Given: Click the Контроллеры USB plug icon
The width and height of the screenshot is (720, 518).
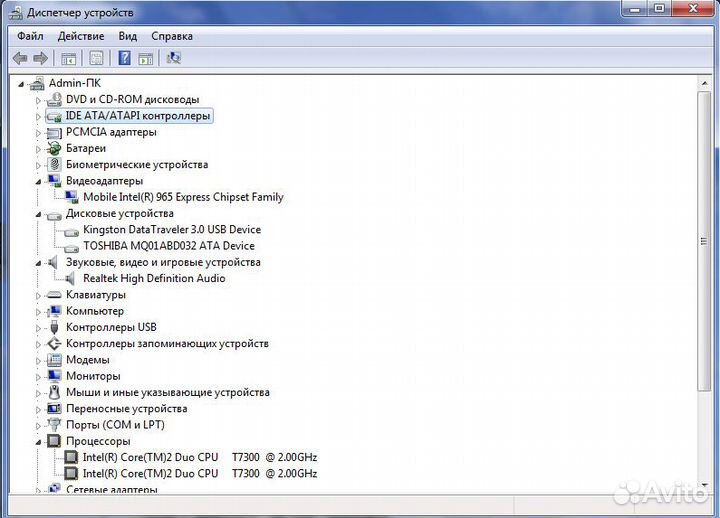Looking at the screenshot, I should tap(54, 327).
